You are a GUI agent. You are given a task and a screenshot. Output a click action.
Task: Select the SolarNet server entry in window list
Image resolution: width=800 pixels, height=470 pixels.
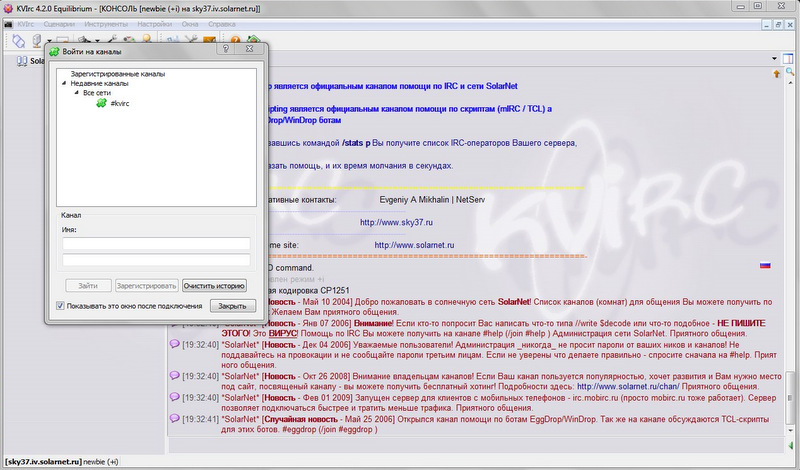click(31, 61)
